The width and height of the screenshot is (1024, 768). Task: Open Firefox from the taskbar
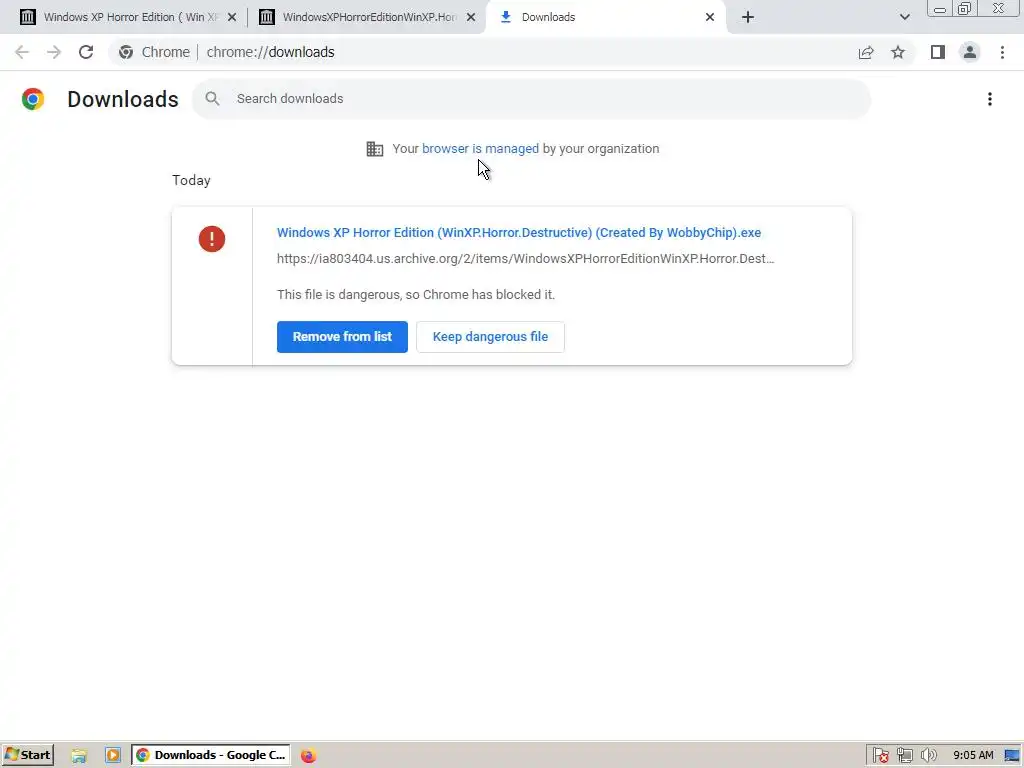(x=308, y=756)
